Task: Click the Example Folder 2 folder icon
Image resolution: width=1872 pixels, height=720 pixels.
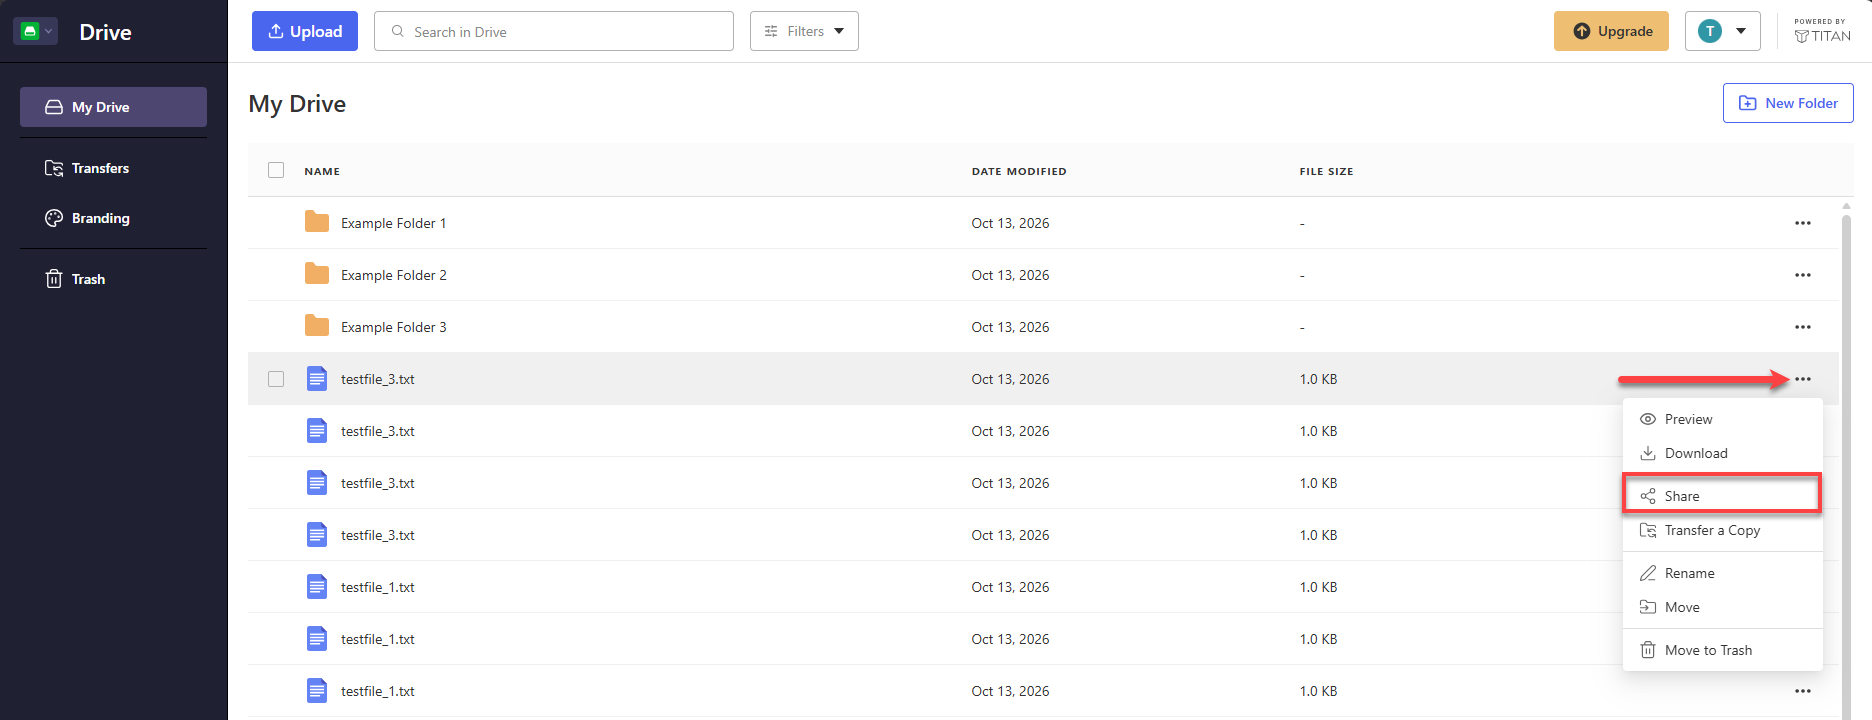Action: pos(317,274)
